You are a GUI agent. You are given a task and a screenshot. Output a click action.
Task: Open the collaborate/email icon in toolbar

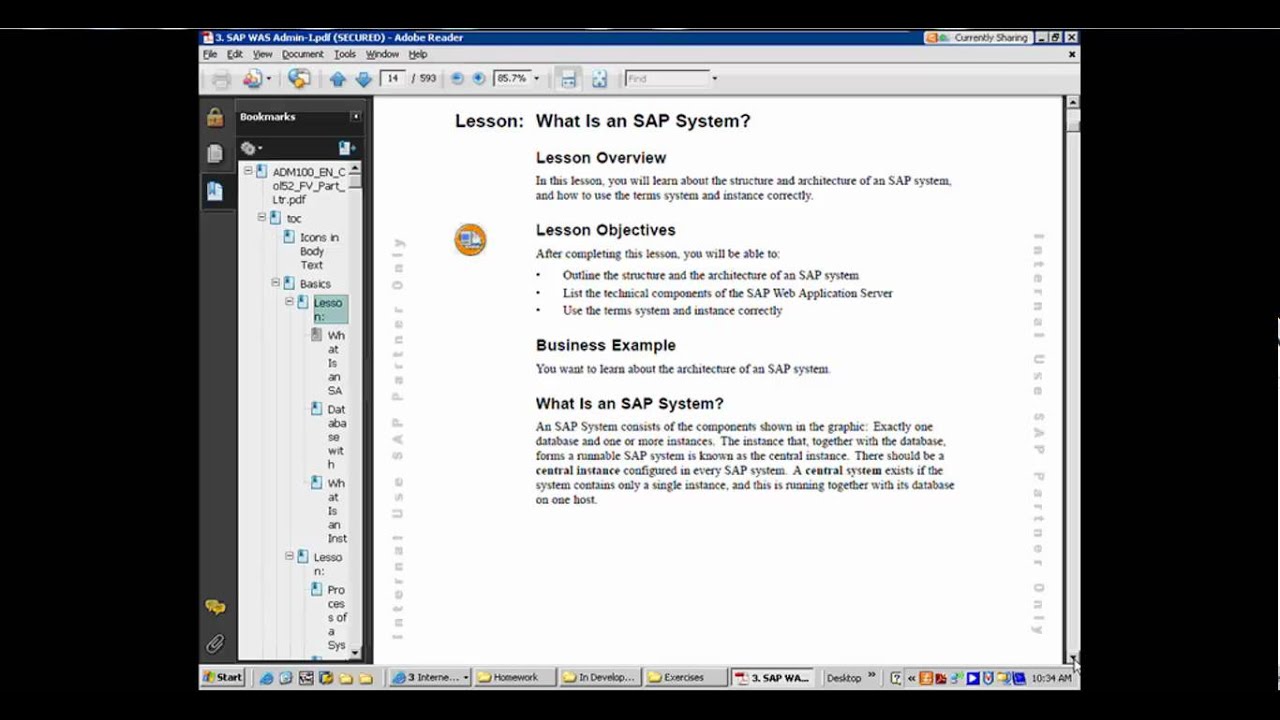[x=252, y=79]
